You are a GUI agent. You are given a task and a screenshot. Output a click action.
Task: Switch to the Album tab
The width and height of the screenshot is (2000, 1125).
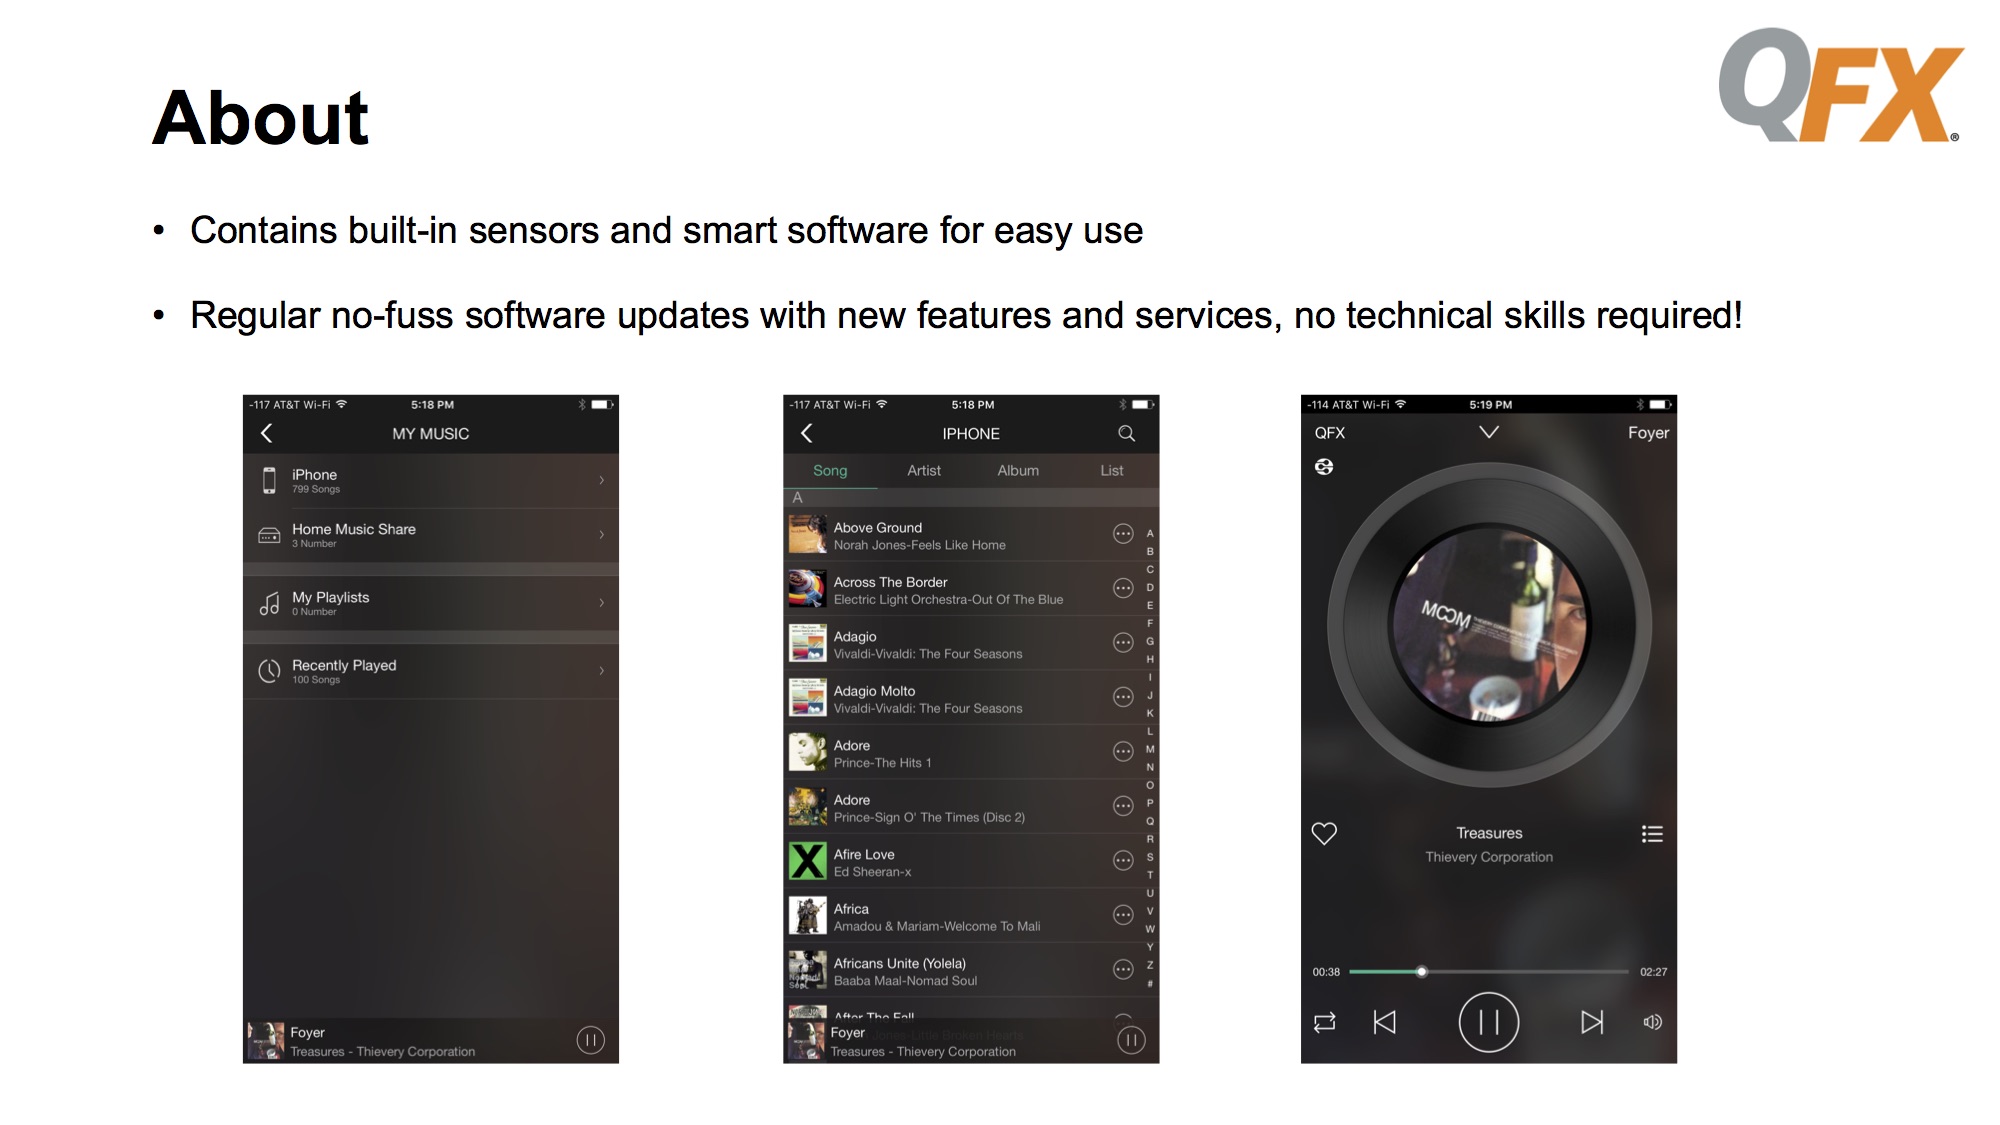1018,470
